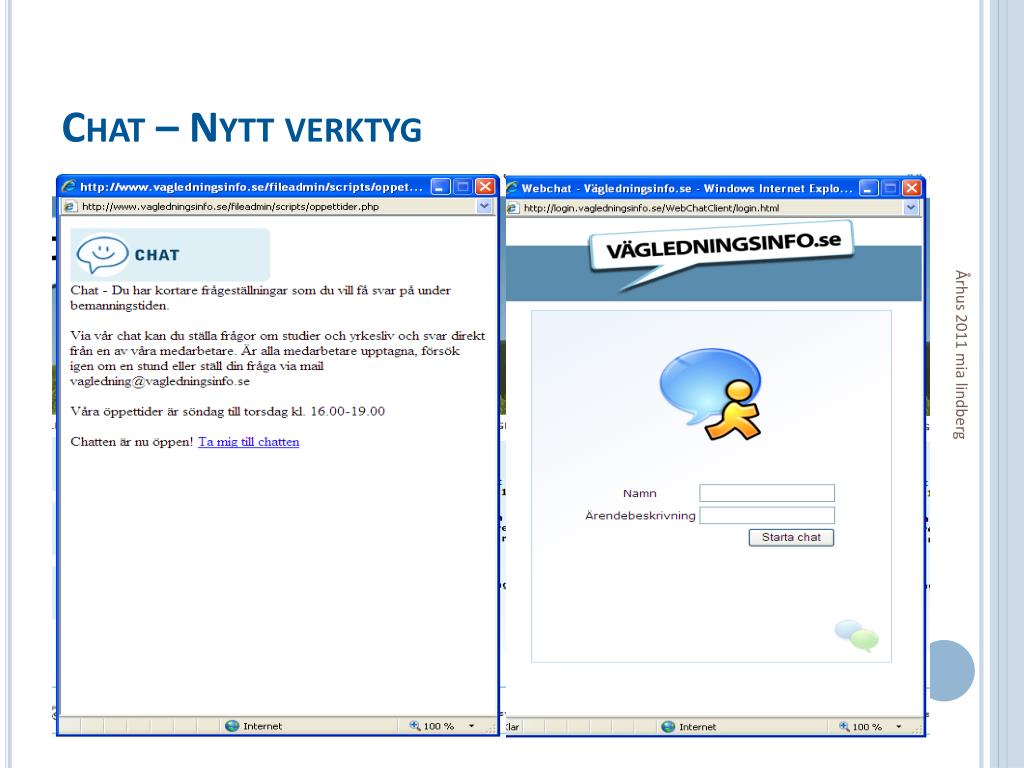This screenshot has width=1024, height=768.
Task: Maximize the Webchat window
Action: (x=890, y=188)
